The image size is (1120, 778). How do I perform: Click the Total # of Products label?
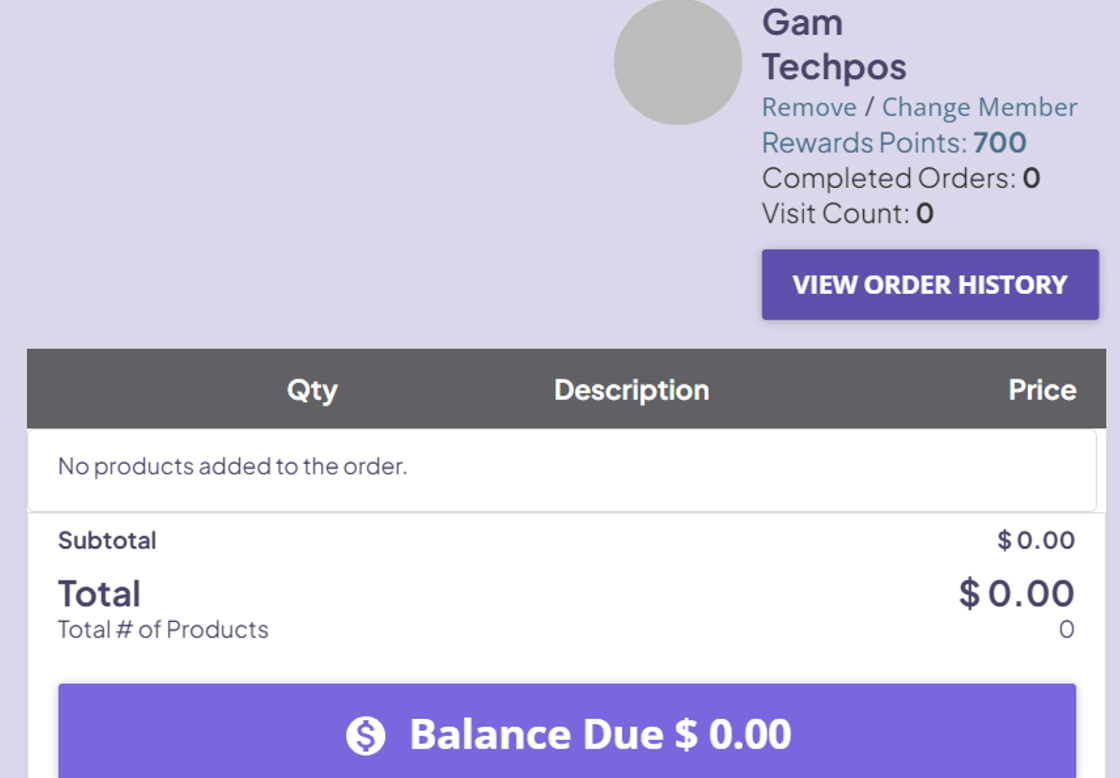[163, 629]
